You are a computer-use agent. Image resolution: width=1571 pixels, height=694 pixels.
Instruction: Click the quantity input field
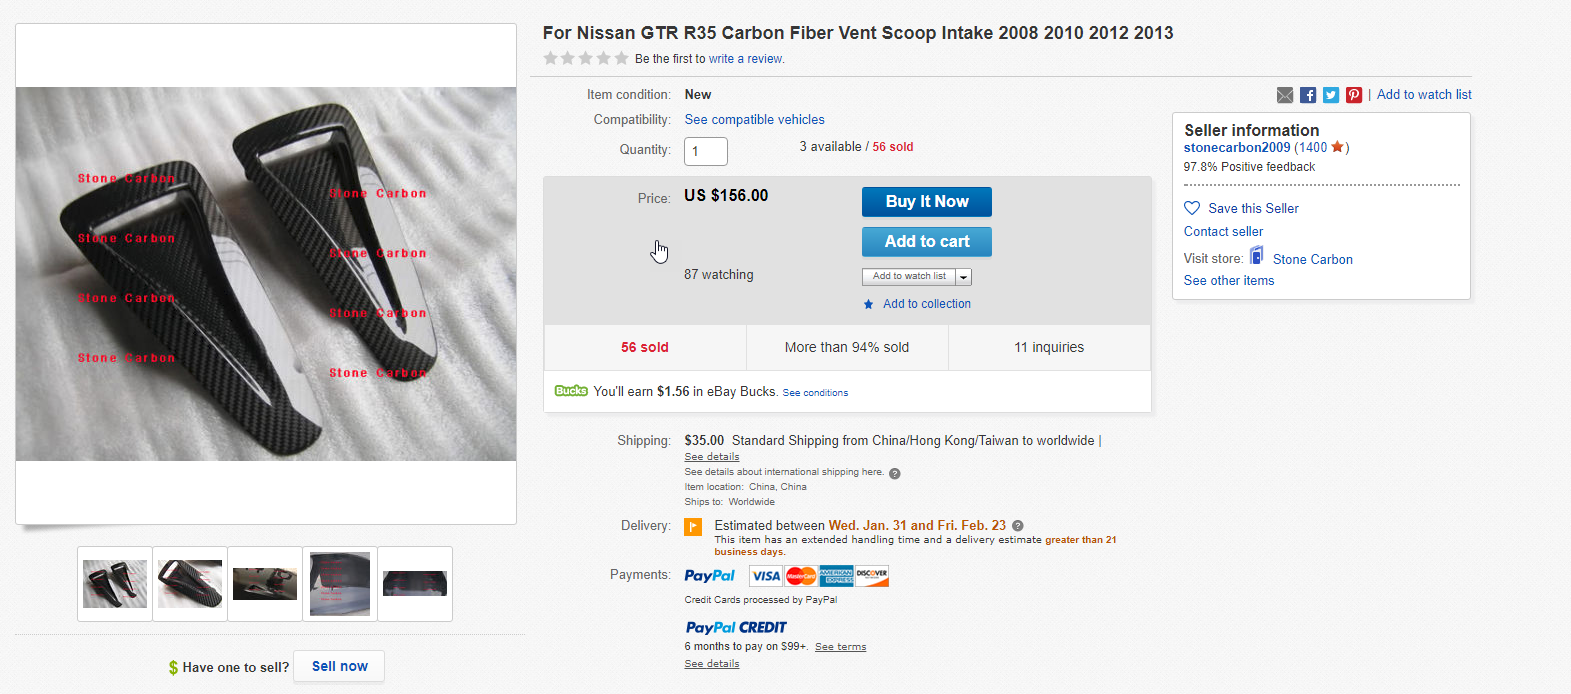point(706,151)
